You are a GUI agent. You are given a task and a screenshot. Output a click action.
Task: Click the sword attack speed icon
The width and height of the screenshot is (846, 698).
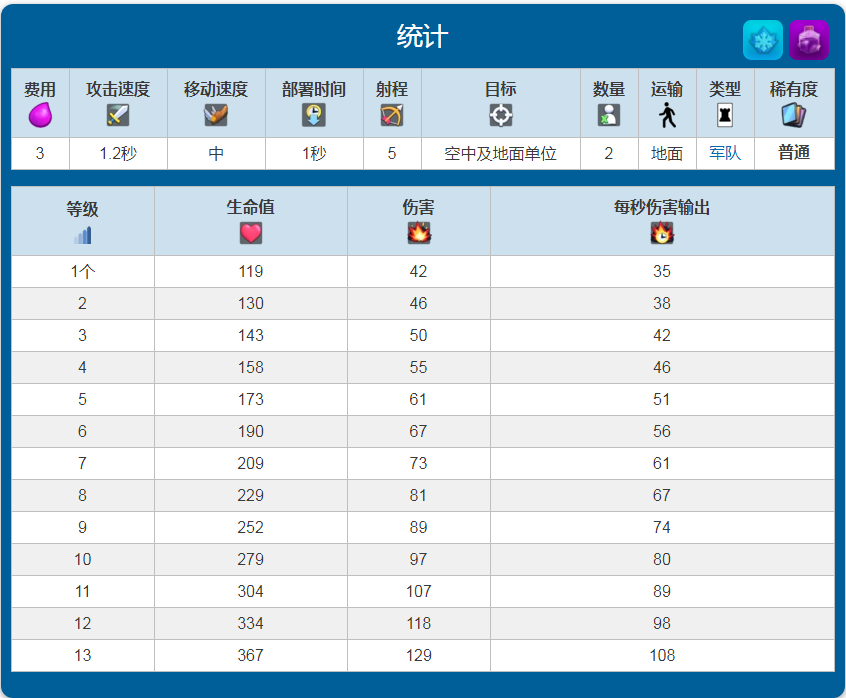[118, 115]
